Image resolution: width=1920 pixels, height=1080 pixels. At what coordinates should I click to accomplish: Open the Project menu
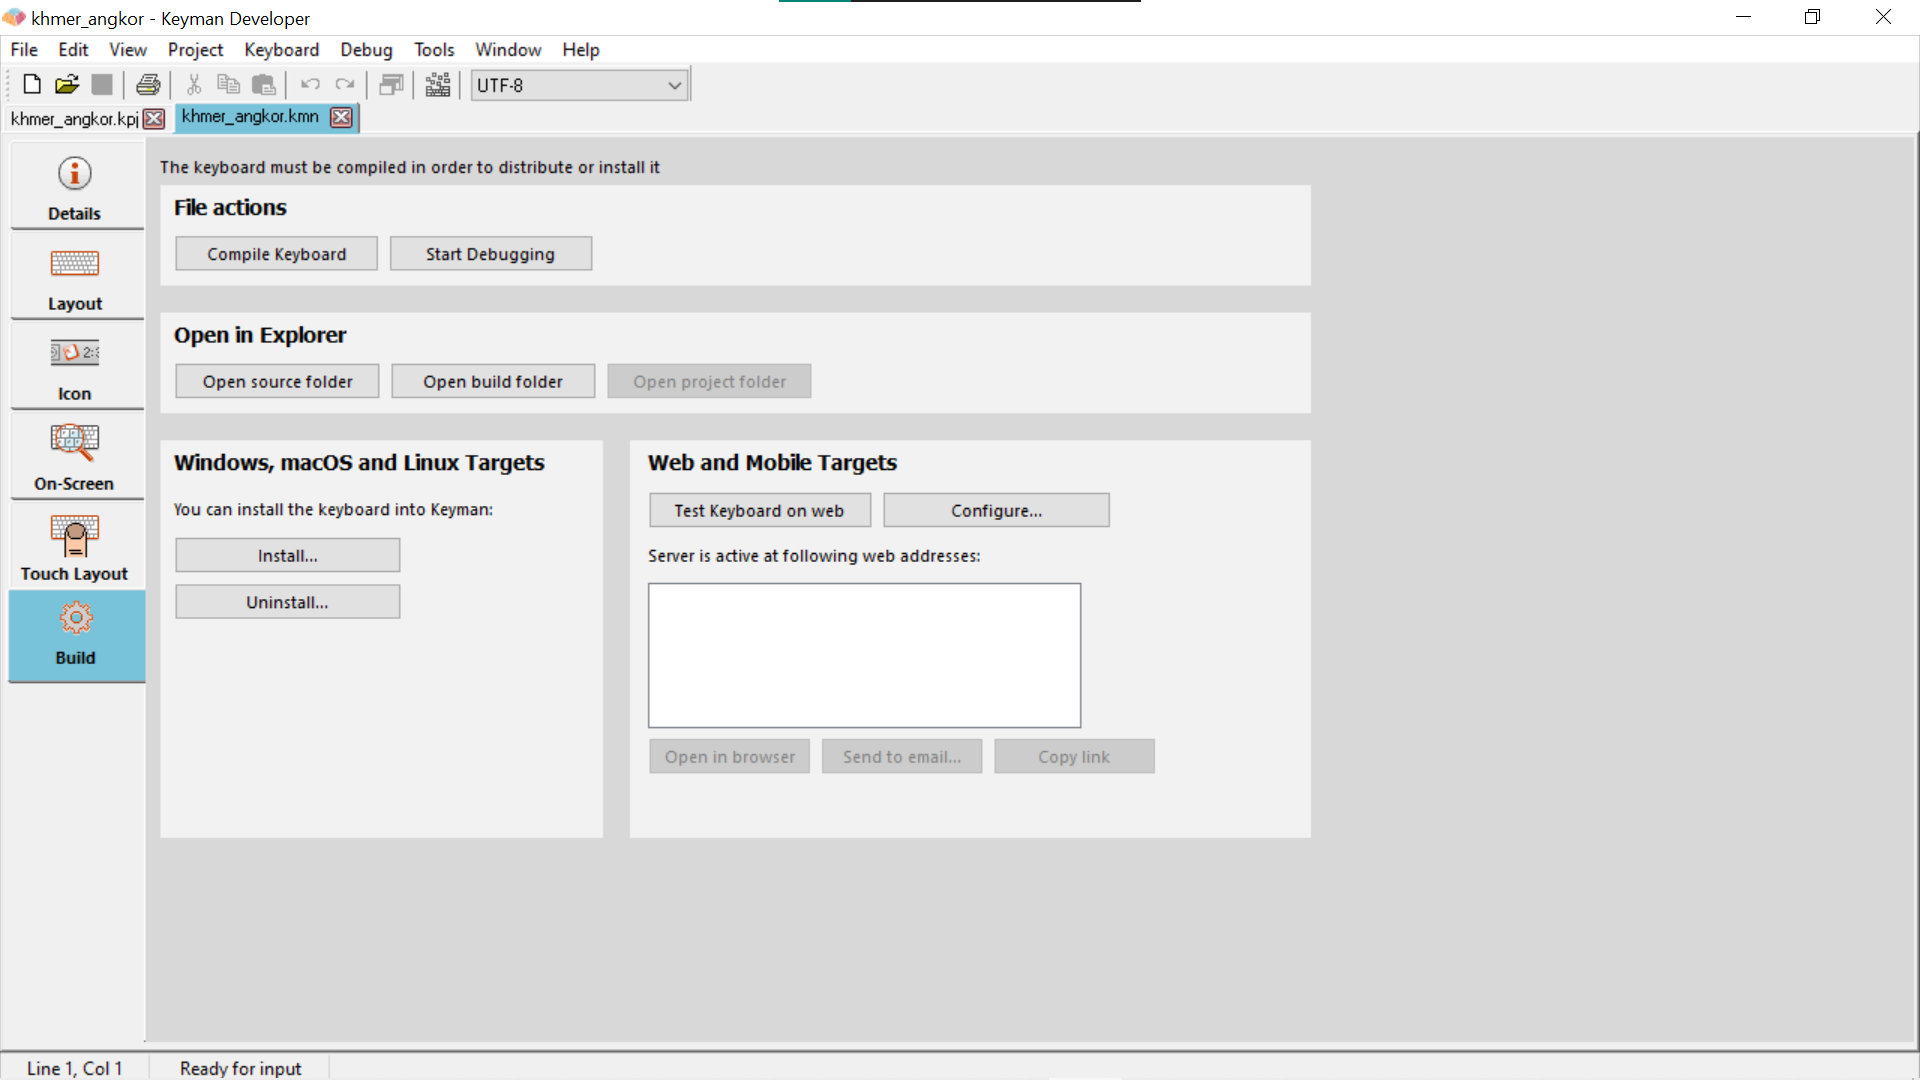tap(195, 50)
